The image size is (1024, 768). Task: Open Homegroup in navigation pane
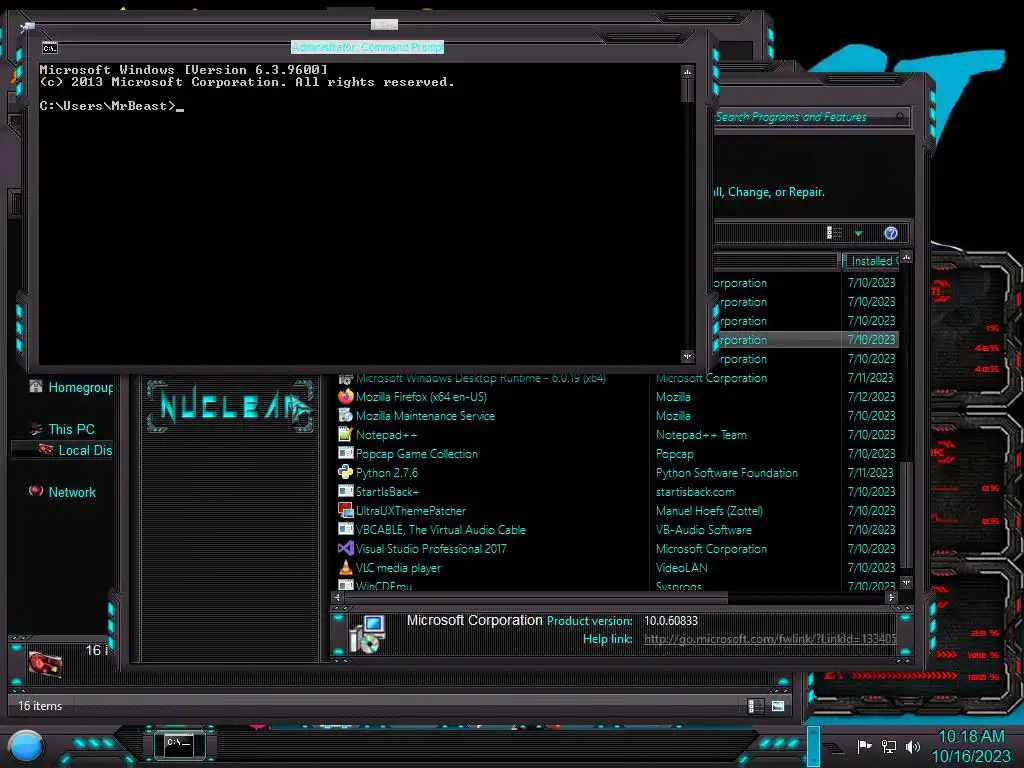[80, 388]
